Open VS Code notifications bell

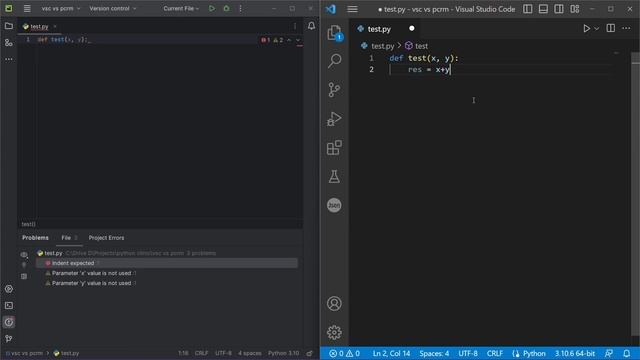[x=627, y=353]
